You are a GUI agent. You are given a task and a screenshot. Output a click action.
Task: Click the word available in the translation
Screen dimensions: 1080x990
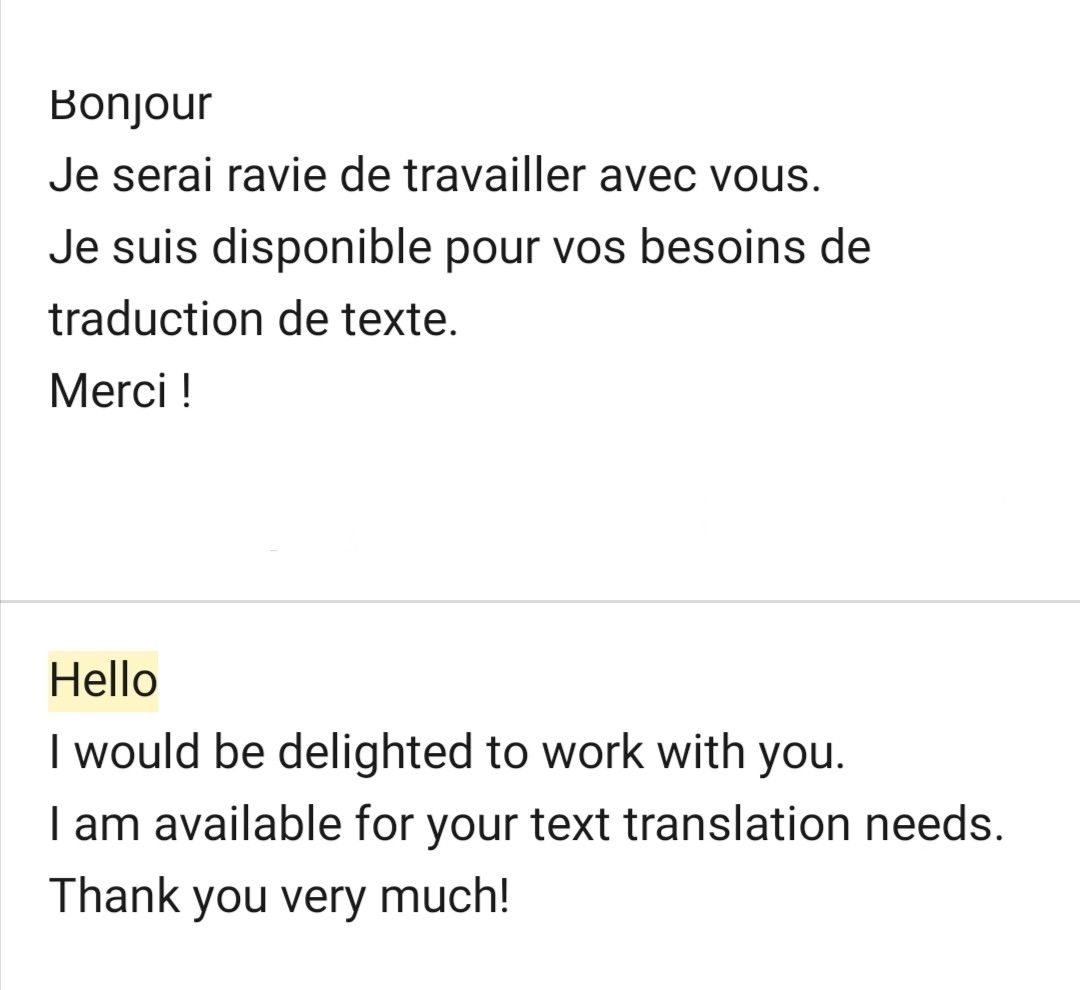247,824
